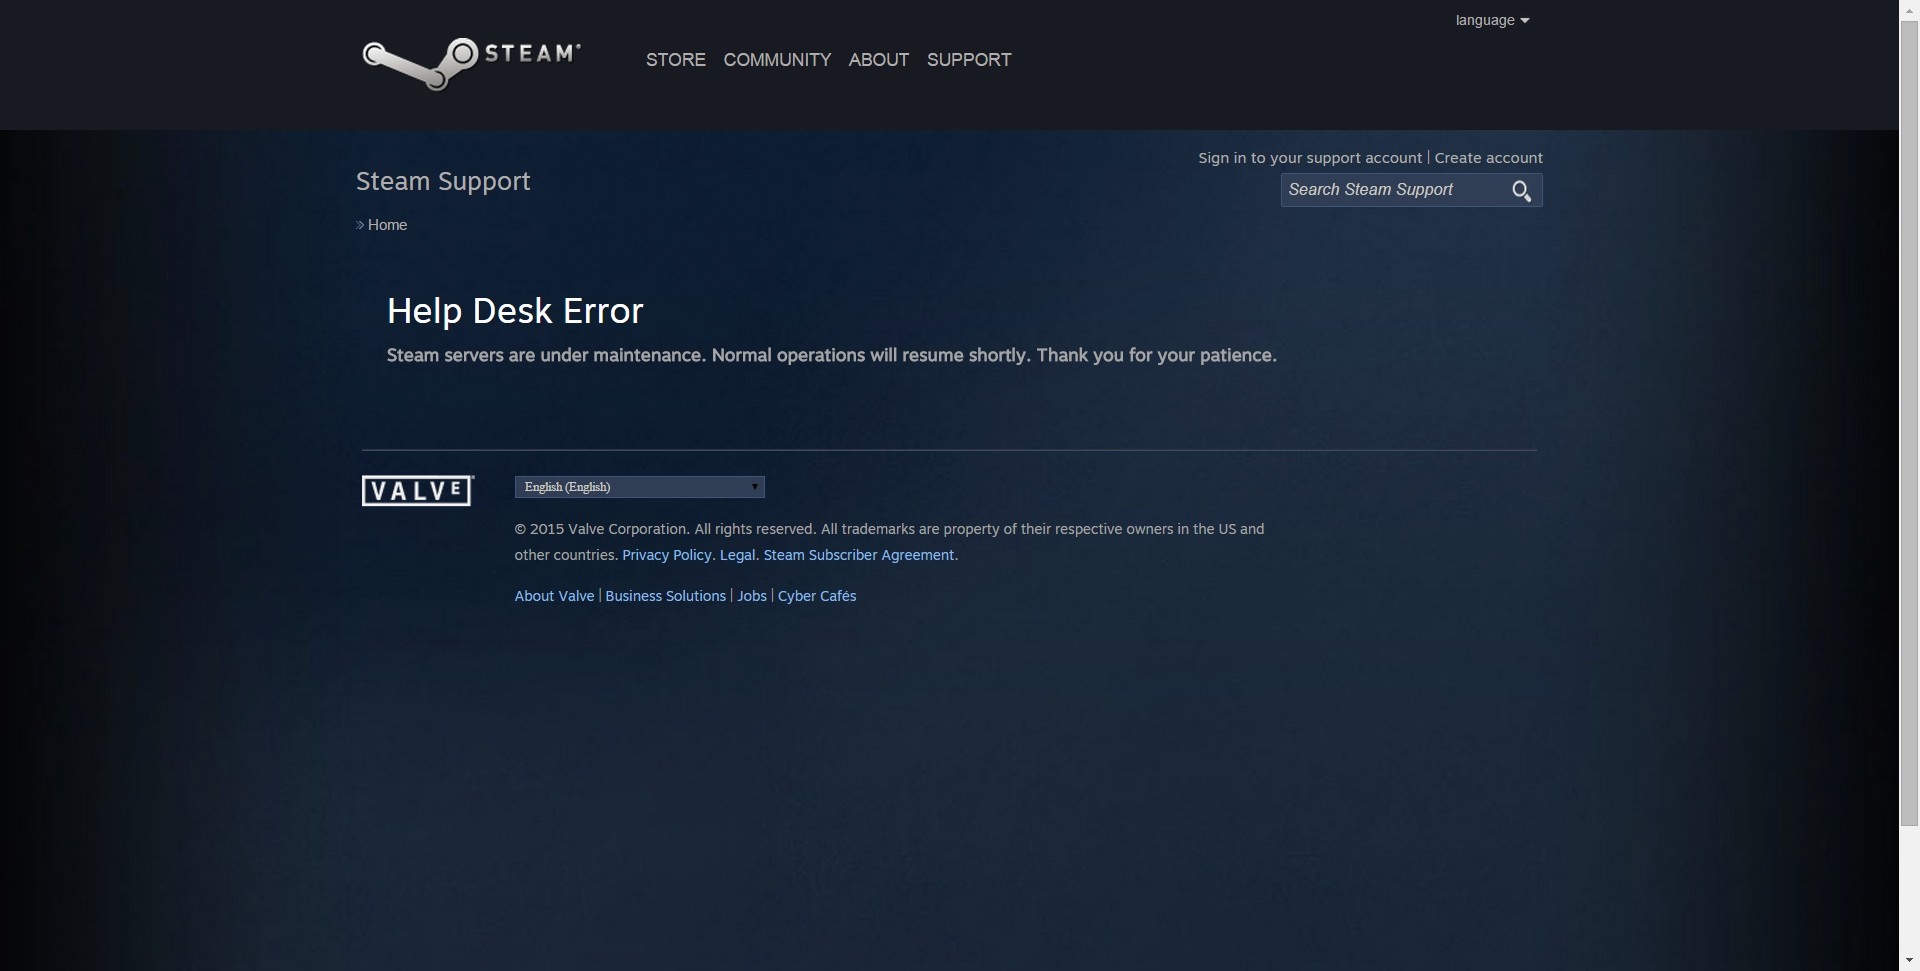
Task: Open the Privacy Policy link
Action: (667, 555)
